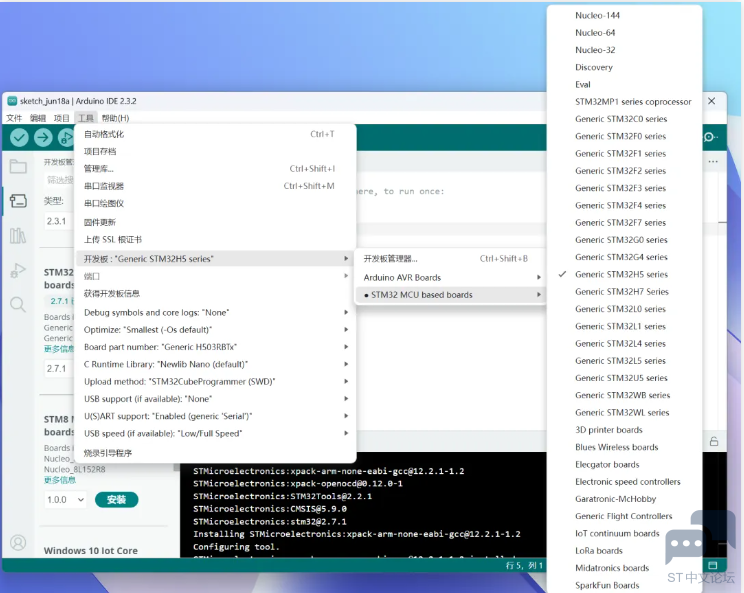This screenshot has width=744, height=593.
Task: Choose 获得开发板信息 menu entry
Action: [x=215, y=293]
